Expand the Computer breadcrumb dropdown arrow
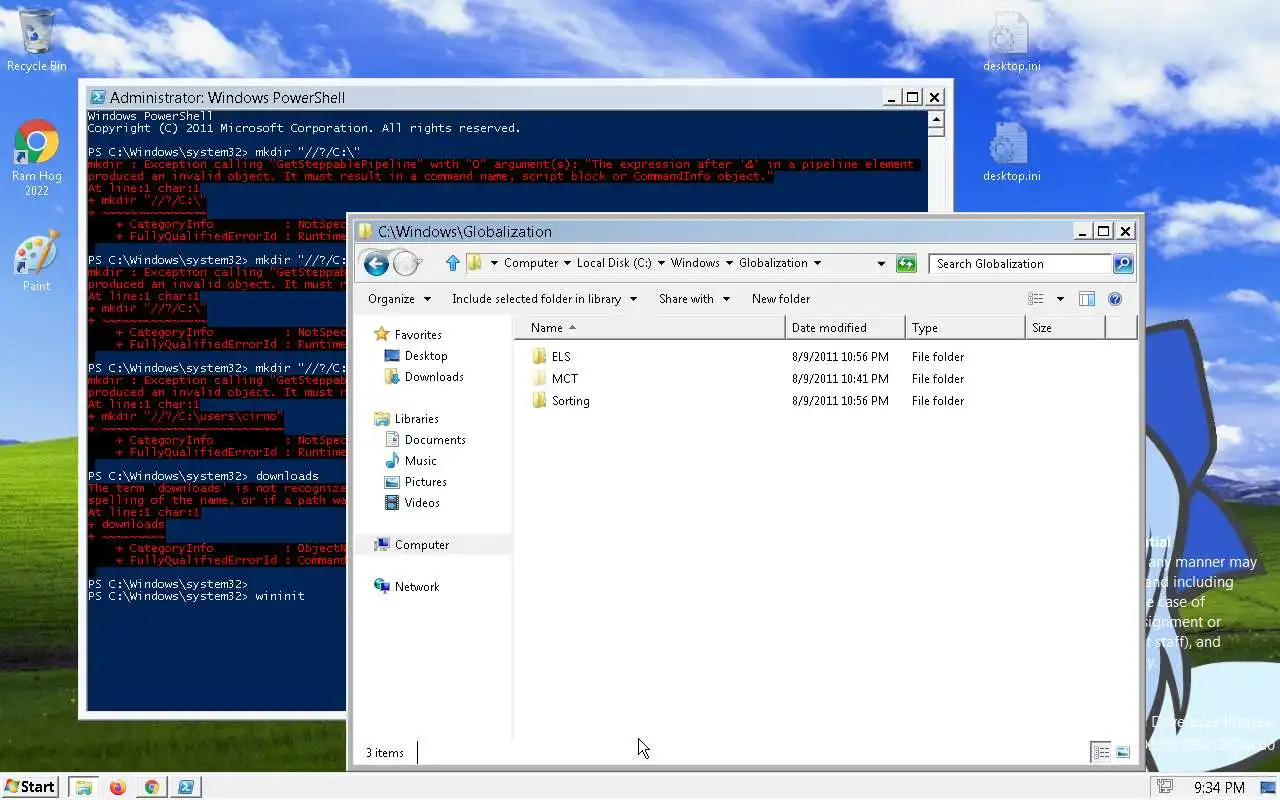The height and width of the screenshot is (800, 1280). (567, 264)
